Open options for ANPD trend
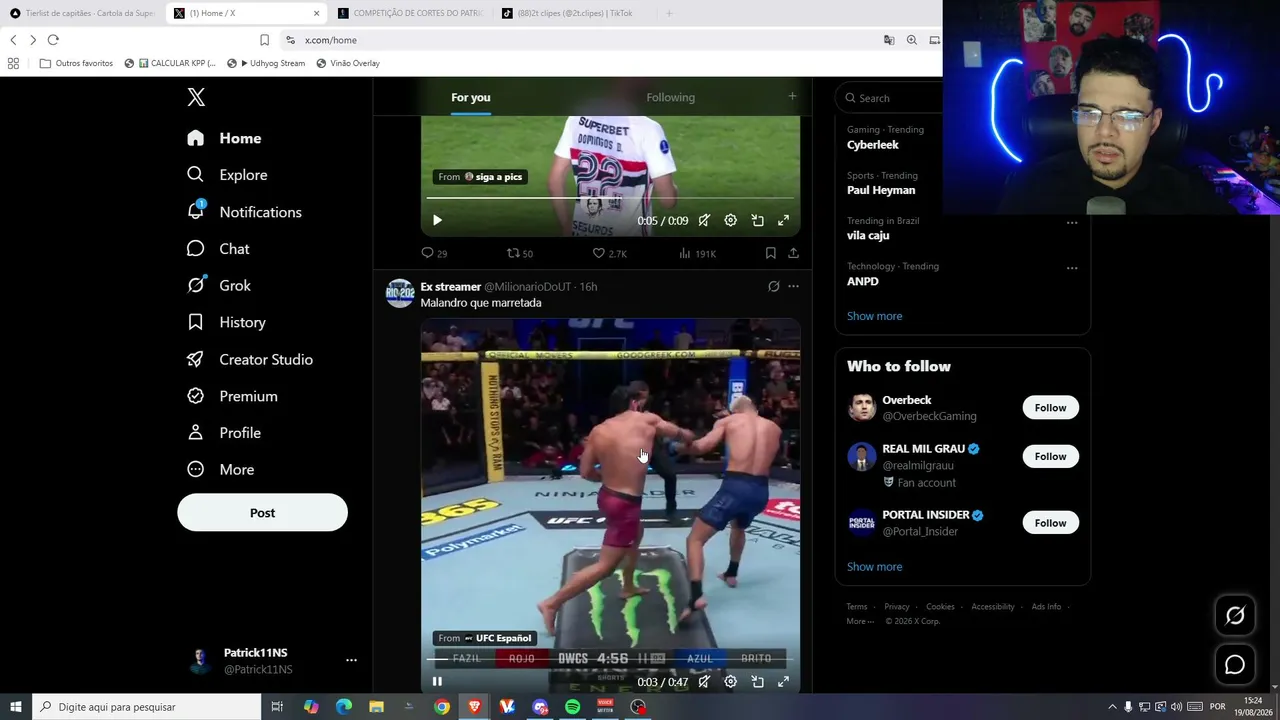The width and height of the screenshot is (1280, 720). [x=1072, y=268]
